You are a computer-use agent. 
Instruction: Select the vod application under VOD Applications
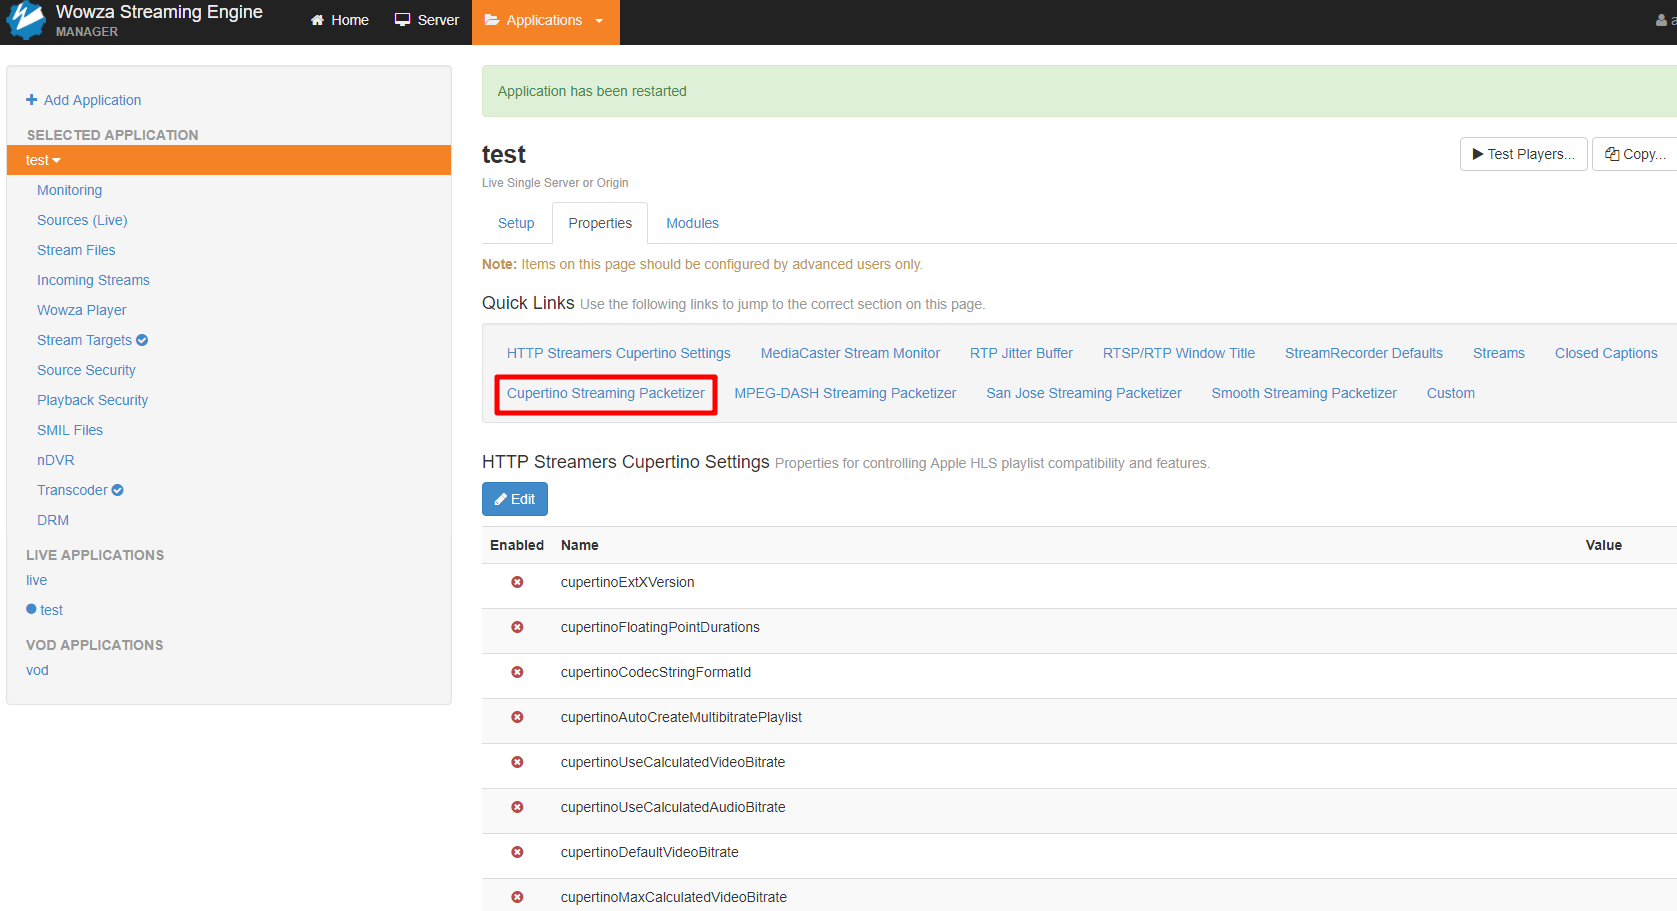[37, 670]
